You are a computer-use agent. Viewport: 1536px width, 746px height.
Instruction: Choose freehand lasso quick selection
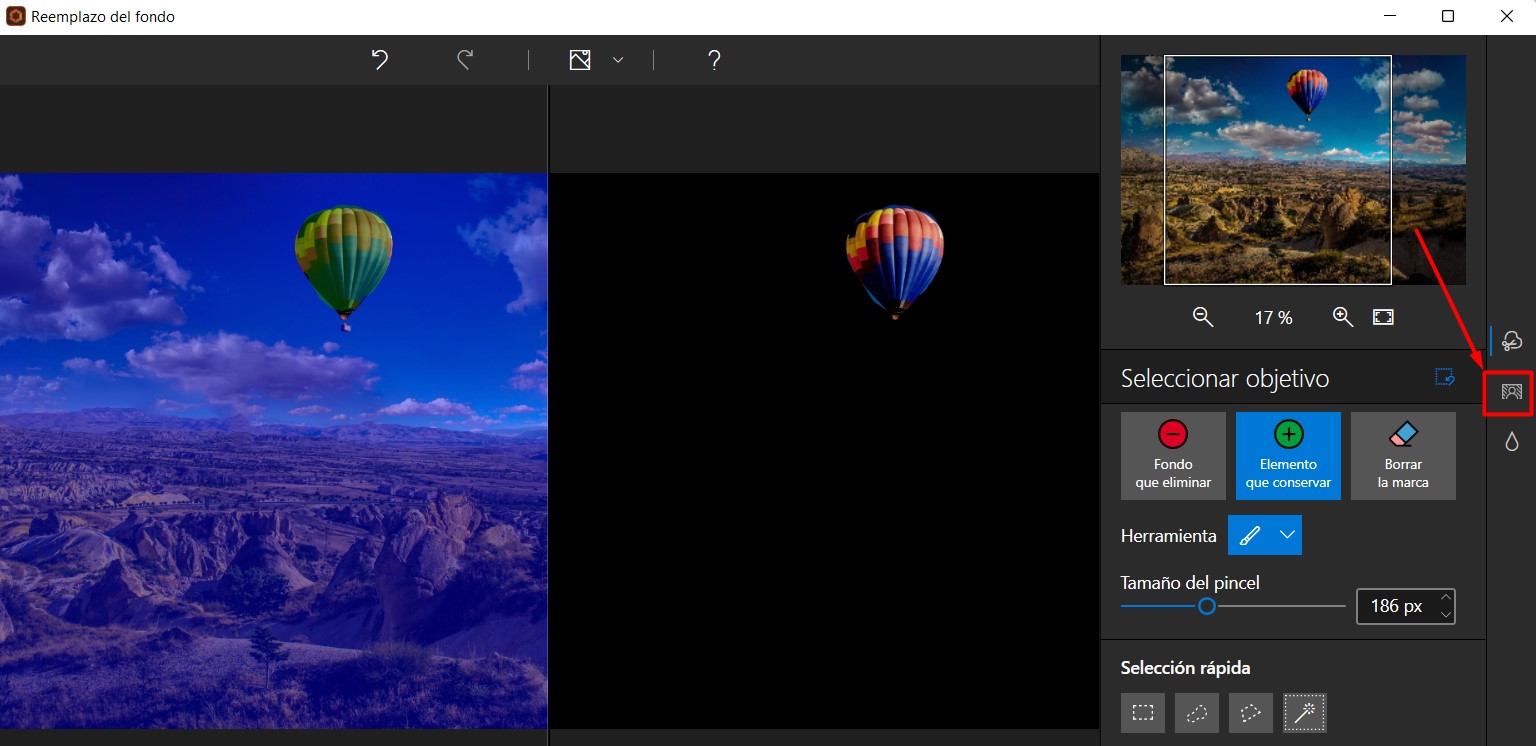(1197, 713)
